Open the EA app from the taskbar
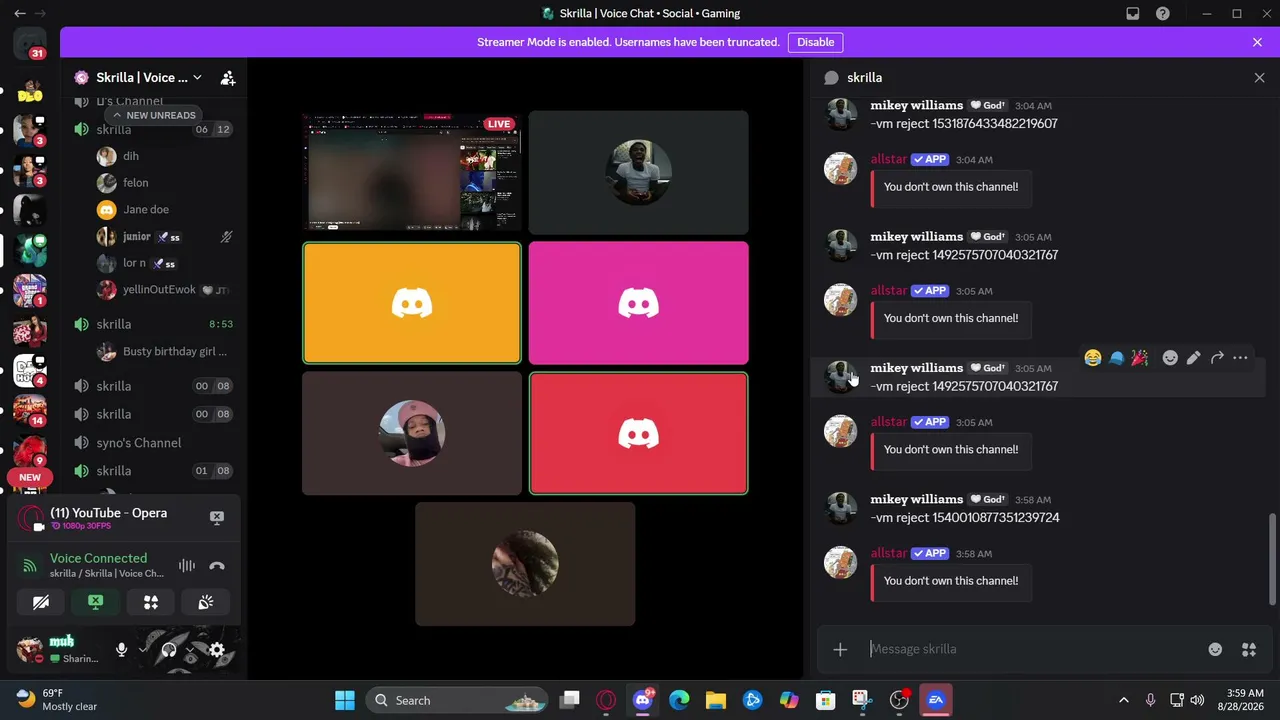The width and height of the screenshot is (1280, 720). pos(935,700)
